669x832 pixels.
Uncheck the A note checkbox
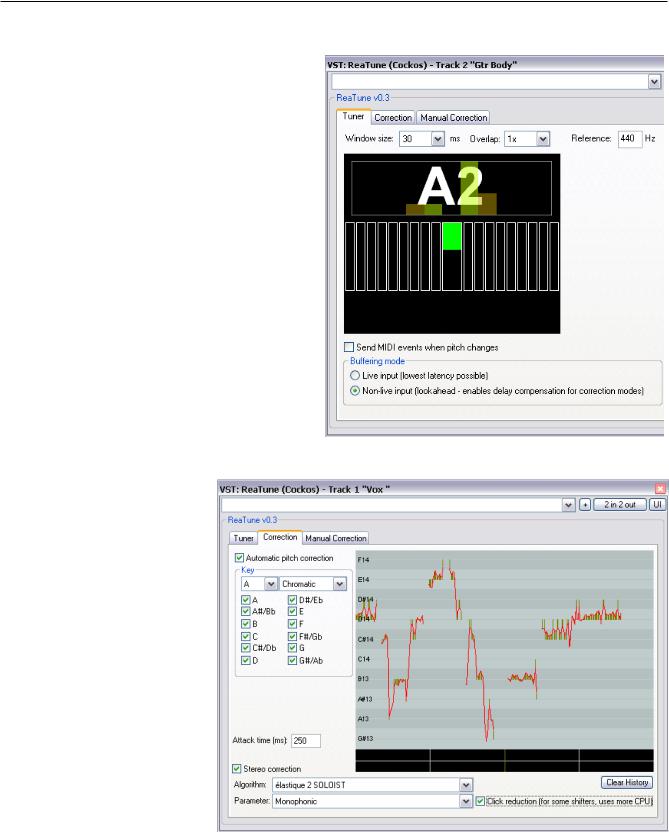tap(246, 600)
